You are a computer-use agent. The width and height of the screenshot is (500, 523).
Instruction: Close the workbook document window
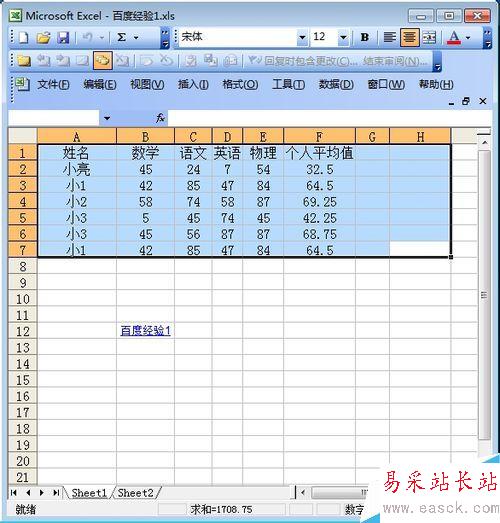coord(483,101)
